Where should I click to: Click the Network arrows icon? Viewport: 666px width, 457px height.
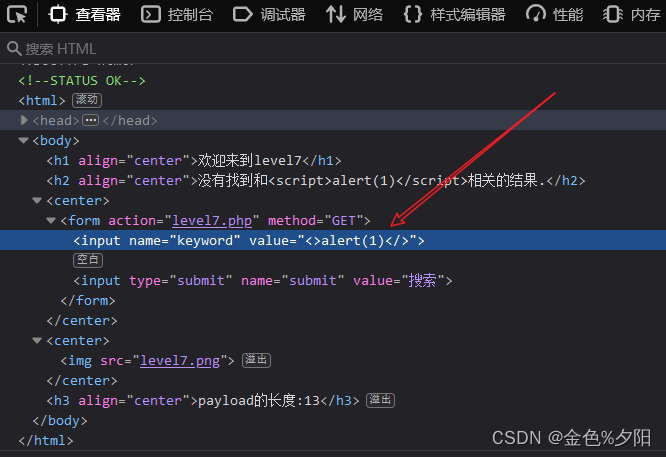click(x=336, y=14)
